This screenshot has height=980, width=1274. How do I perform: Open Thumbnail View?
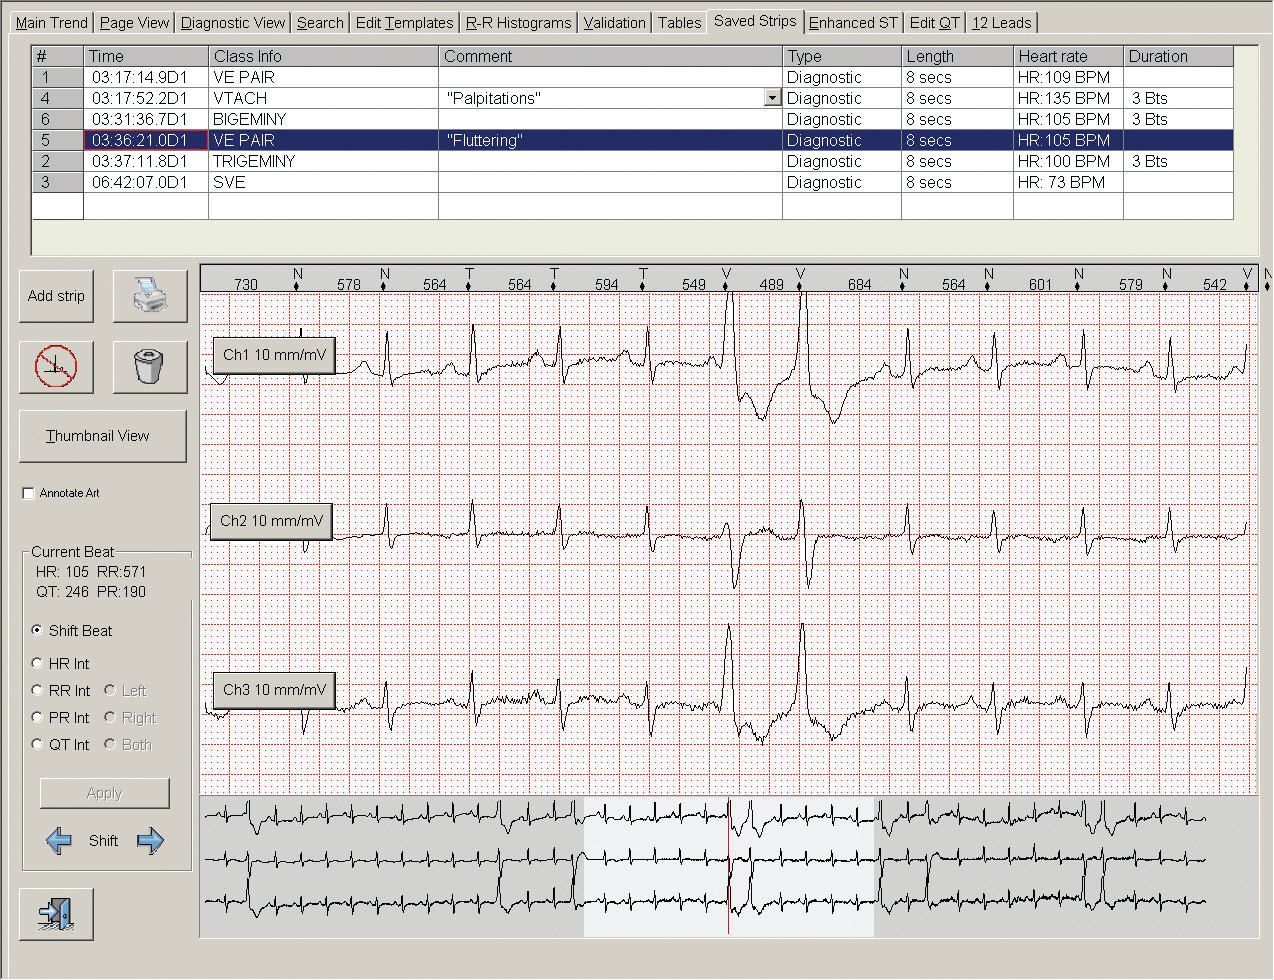coord(102,436)
